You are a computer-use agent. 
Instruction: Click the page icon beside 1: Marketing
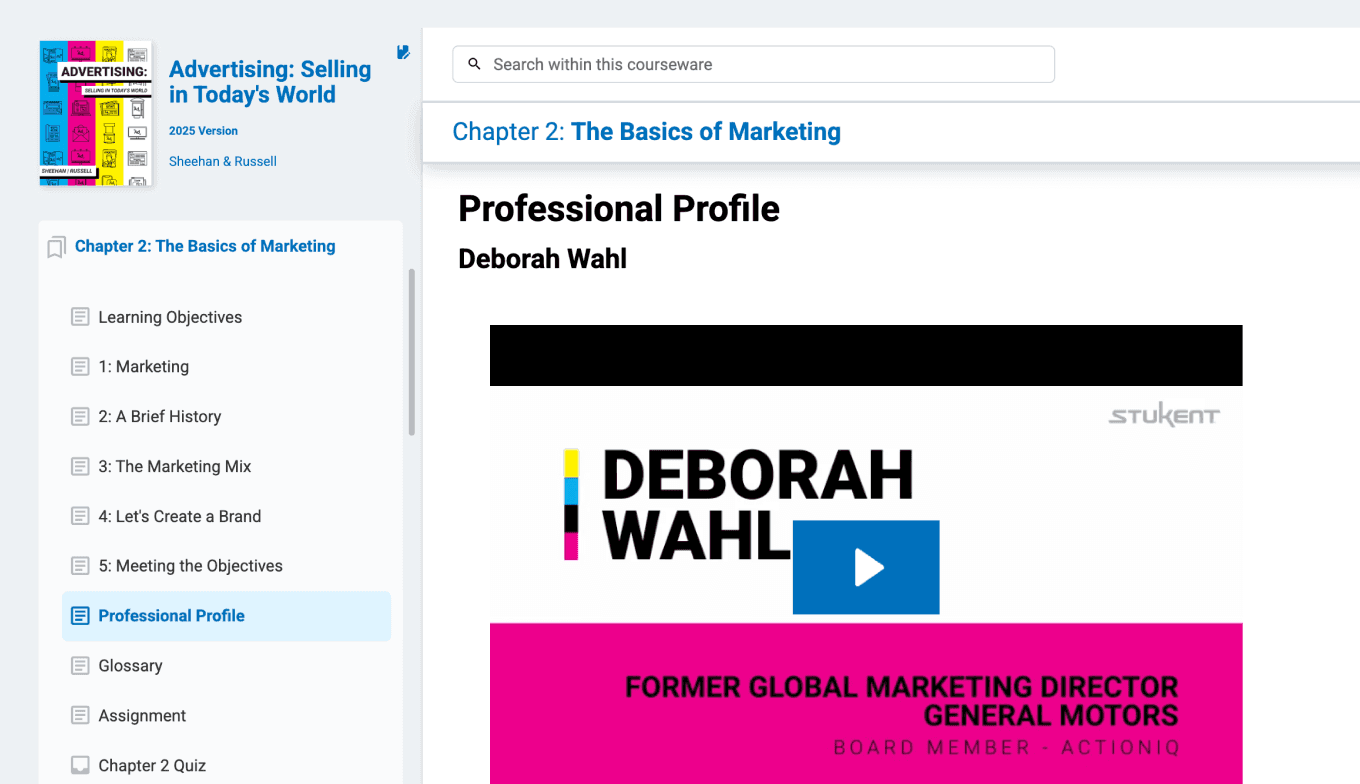click(80, 367)
